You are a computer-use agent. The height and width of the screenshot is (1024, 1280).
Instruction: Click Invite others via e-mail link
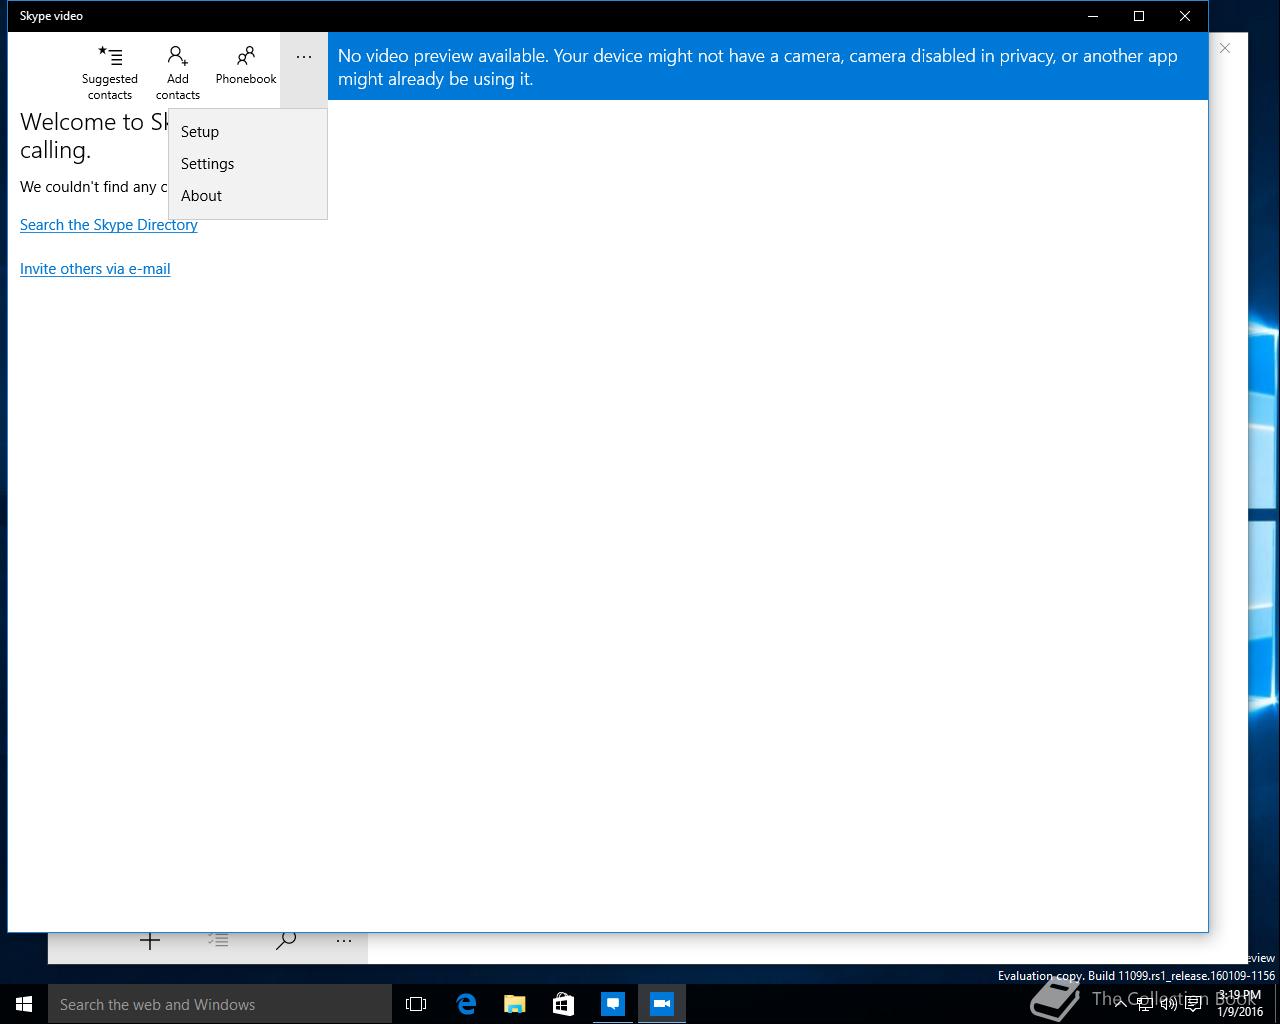pyautogui.click(x=95, y=269)
